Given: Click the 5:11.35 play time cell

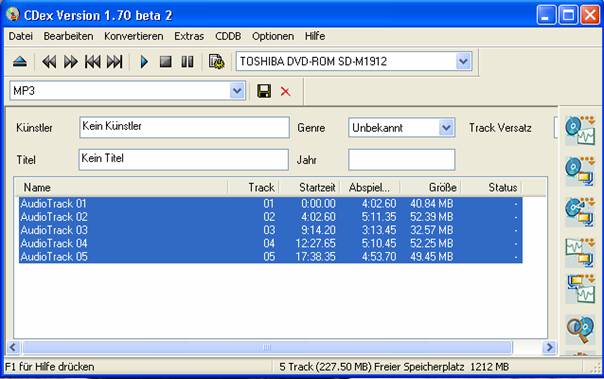Looking at the screenshot, I should [x=379, y=217].
